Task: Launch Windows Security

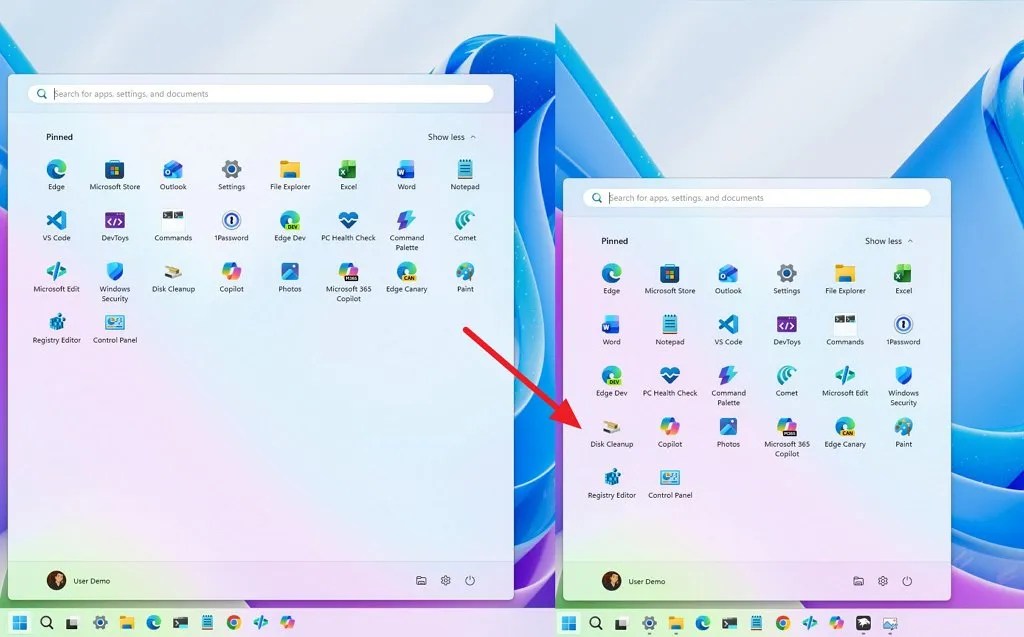Action: 114,273
